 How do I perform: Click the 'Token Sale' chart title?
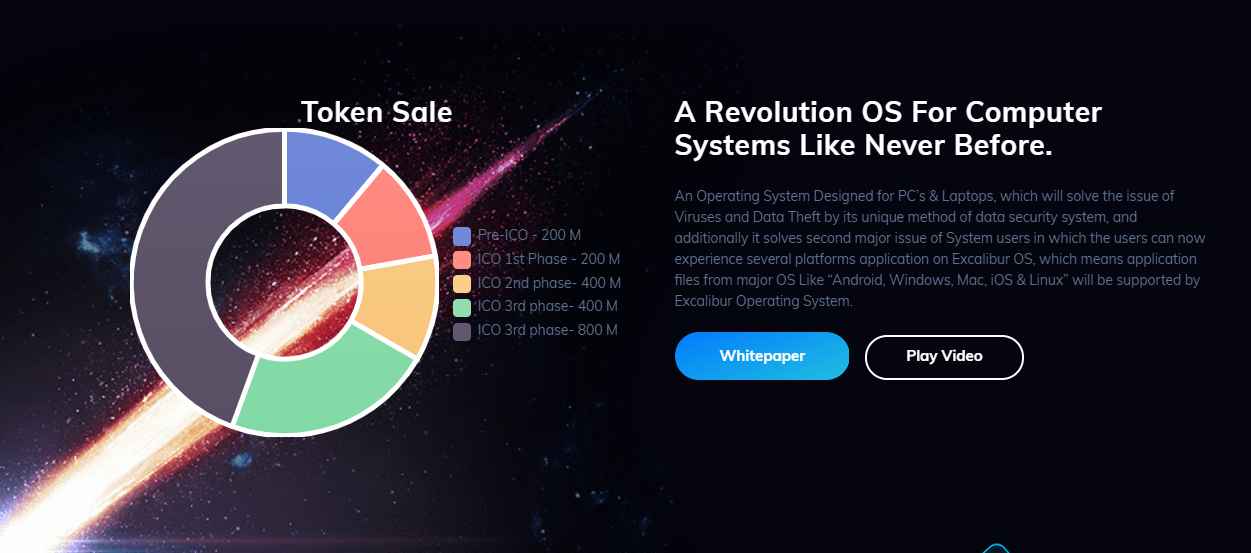[376, 112]
